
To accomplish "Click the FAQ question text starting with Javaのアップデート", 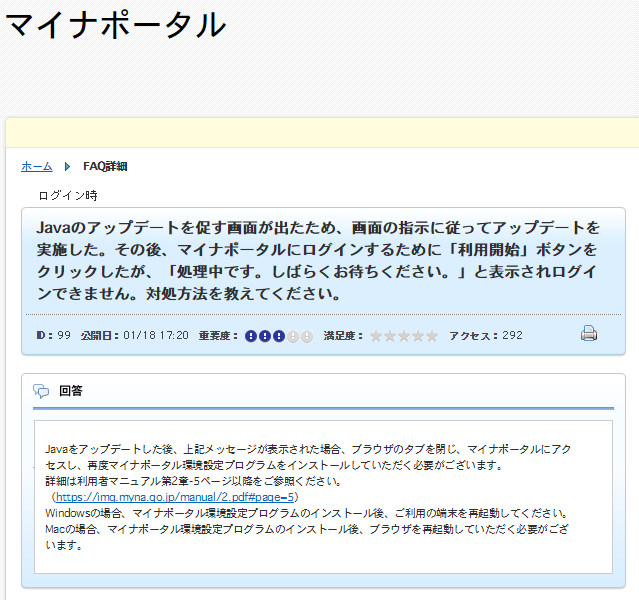I will click(x=318, y=260).
